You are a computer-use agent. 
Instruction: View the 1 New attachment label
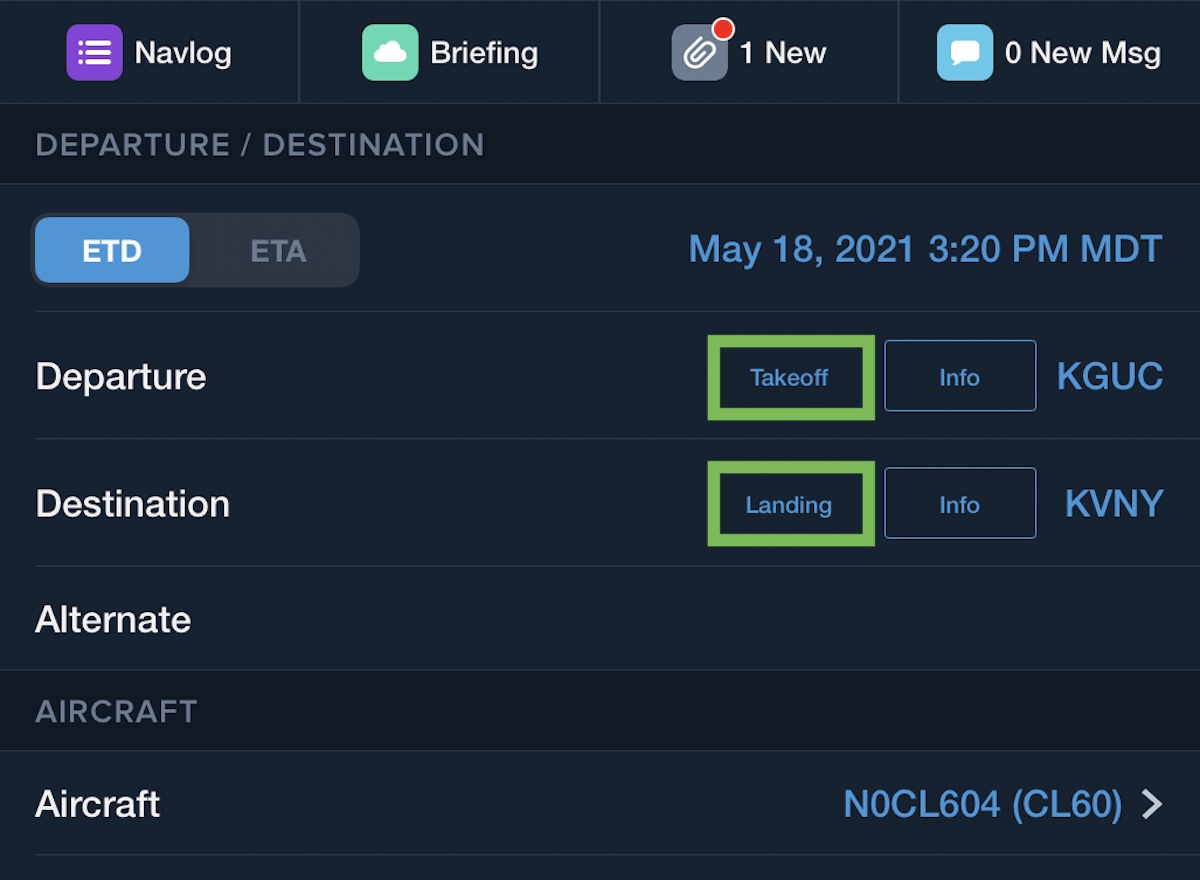783,53
